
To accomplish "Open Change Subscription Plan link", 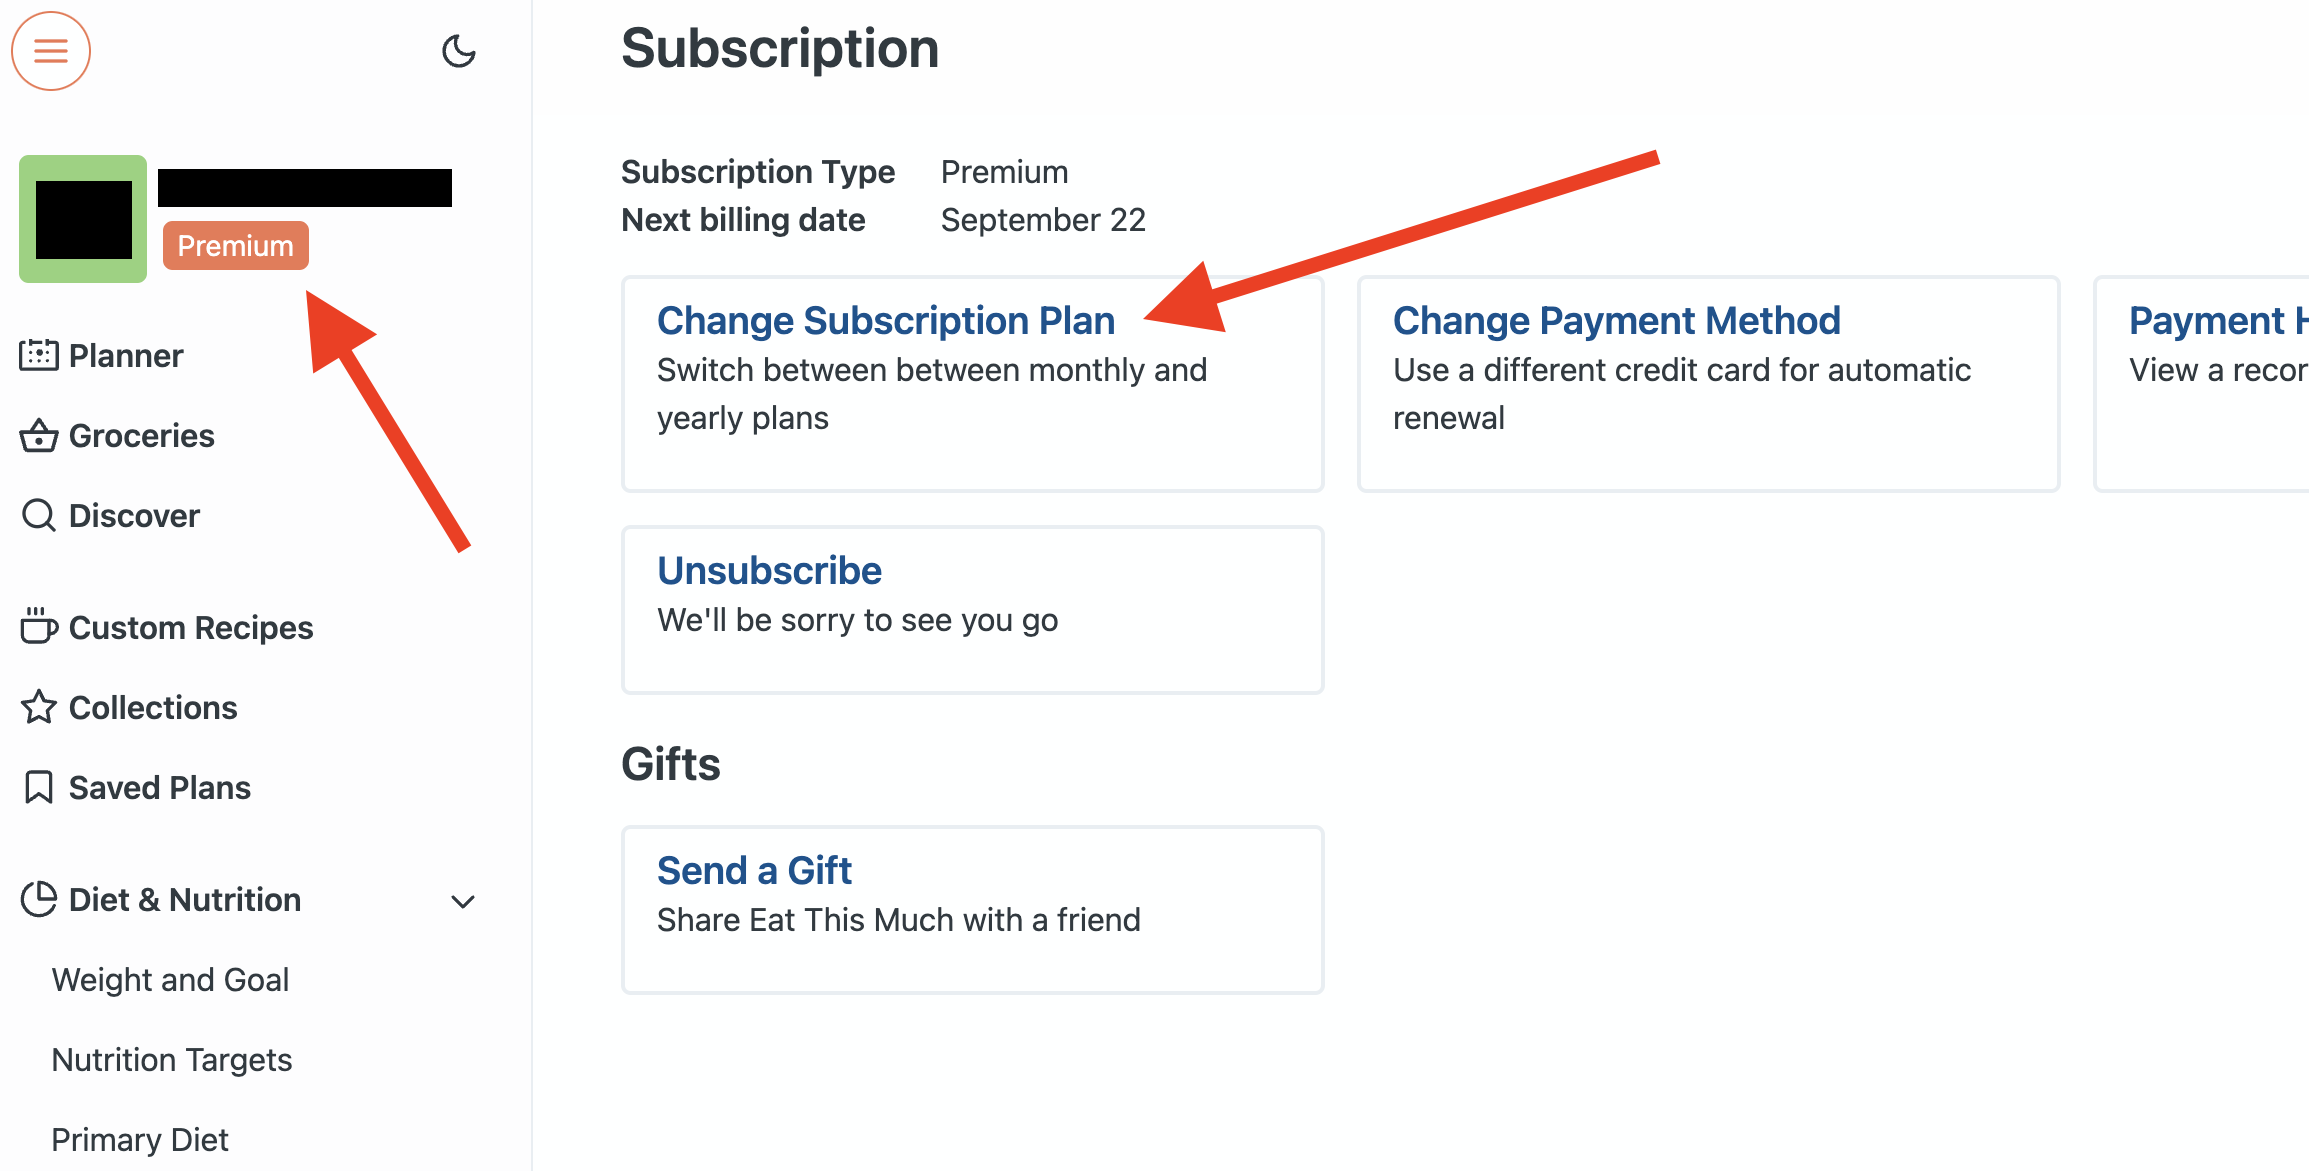I will pyautogui.click(x=885, y=321).
